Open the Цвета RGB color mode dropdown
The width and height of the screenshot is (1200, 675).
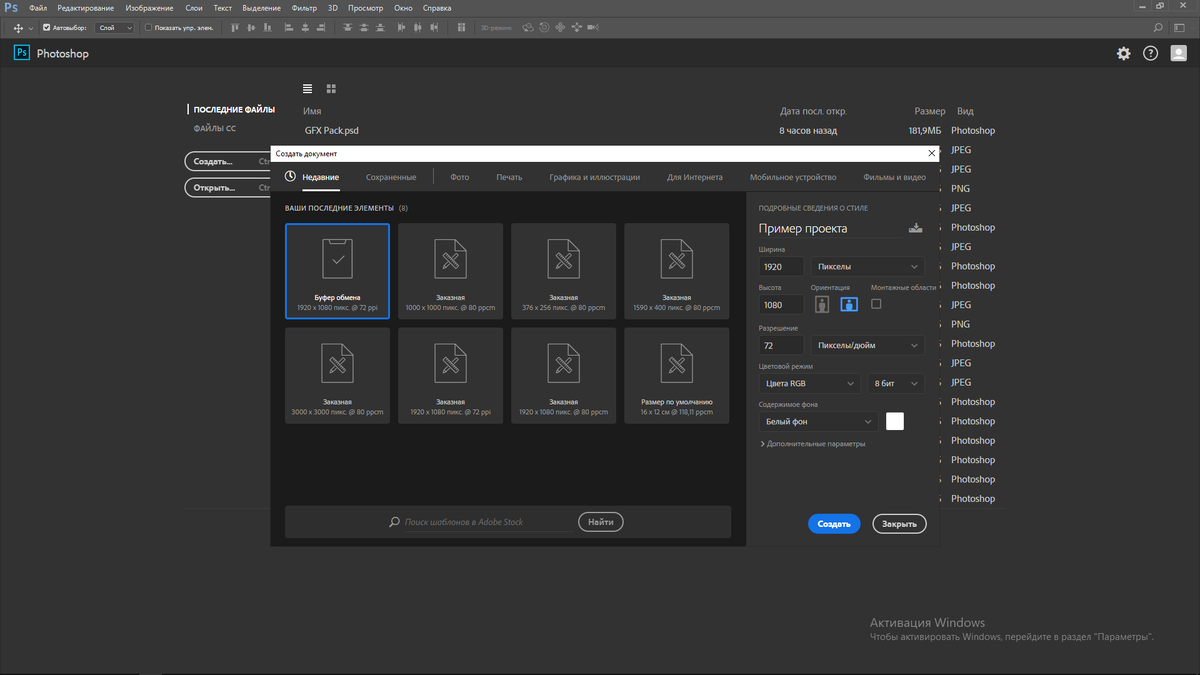[x=810, y=383]
